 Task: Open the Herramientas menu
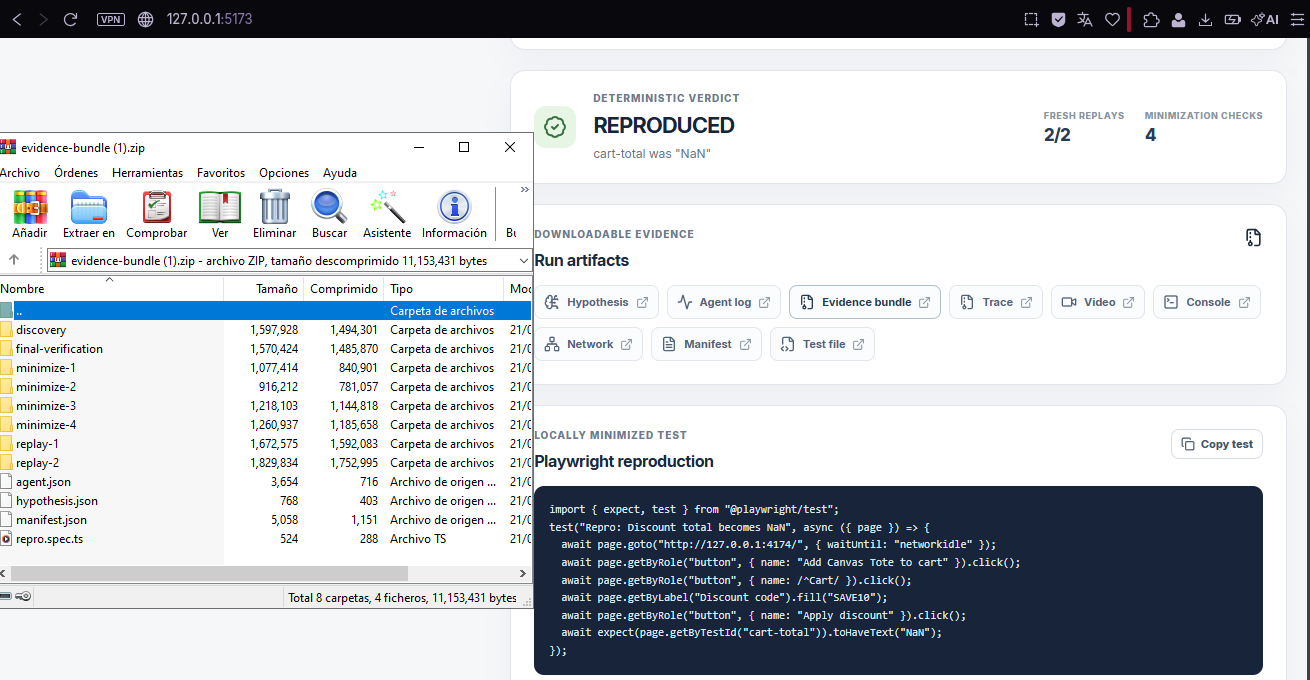click(x=147, y=173)
